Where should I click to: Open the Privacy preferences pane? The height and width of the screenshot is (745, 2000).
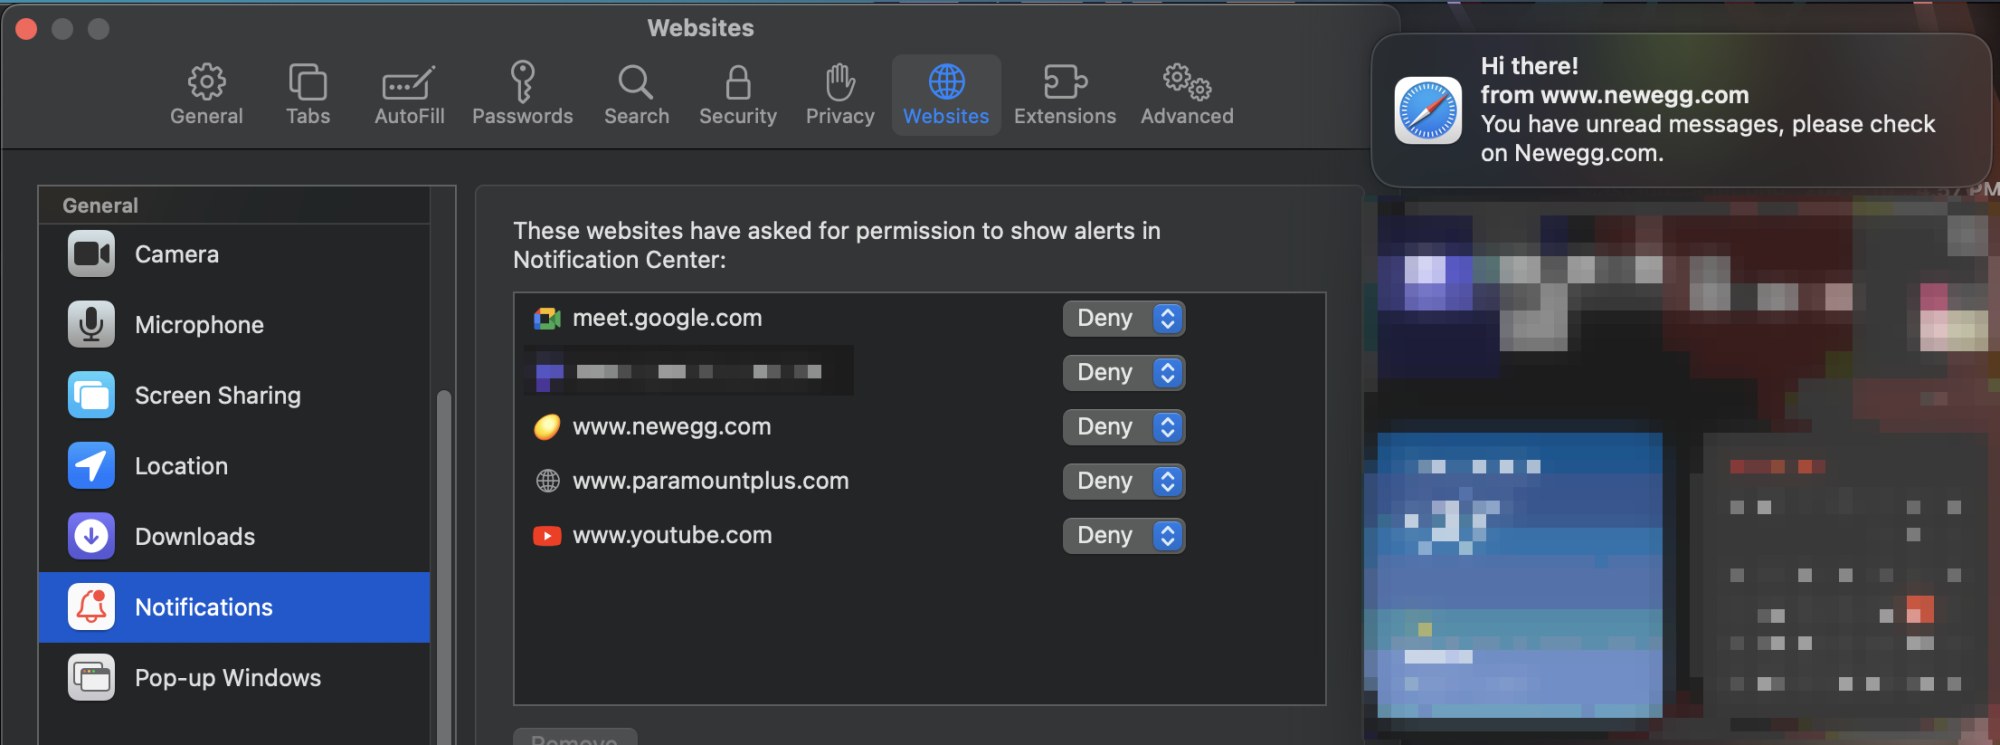pyautogui.click(x=840, y=95)
